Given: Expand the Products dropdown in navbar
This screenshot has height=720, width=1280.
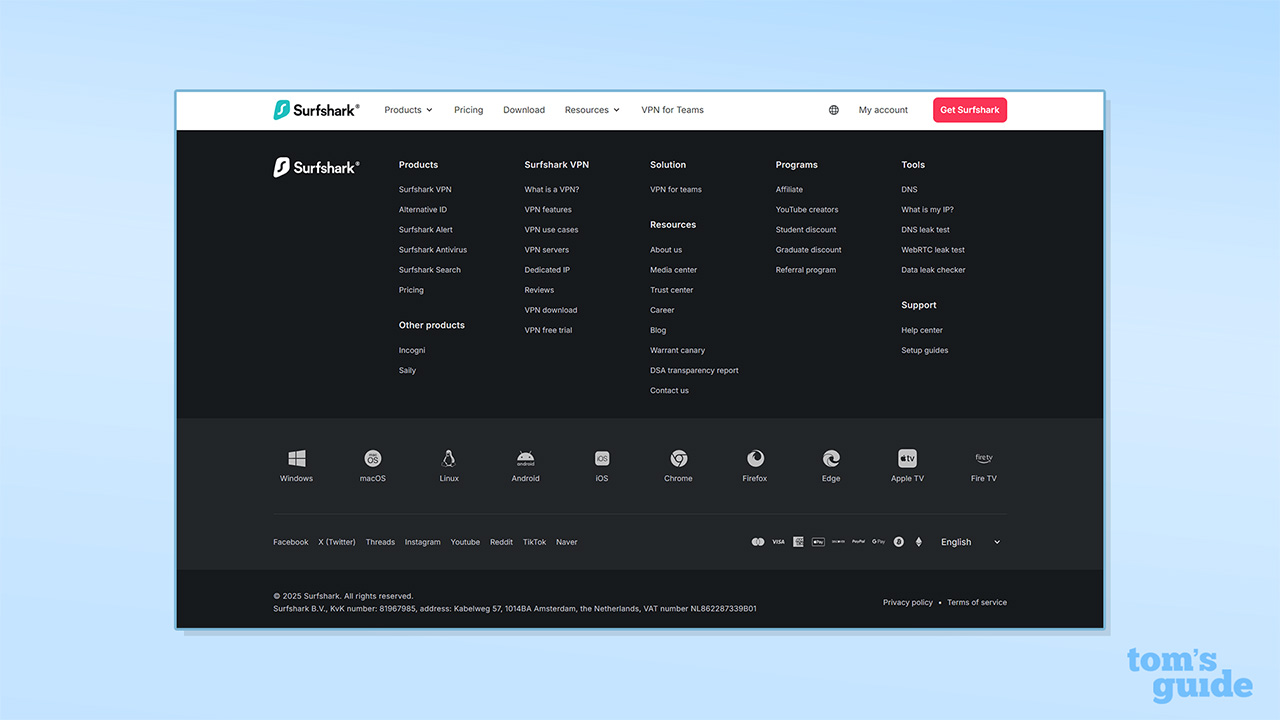Looking at the screenshot, I should click(408, 110).
